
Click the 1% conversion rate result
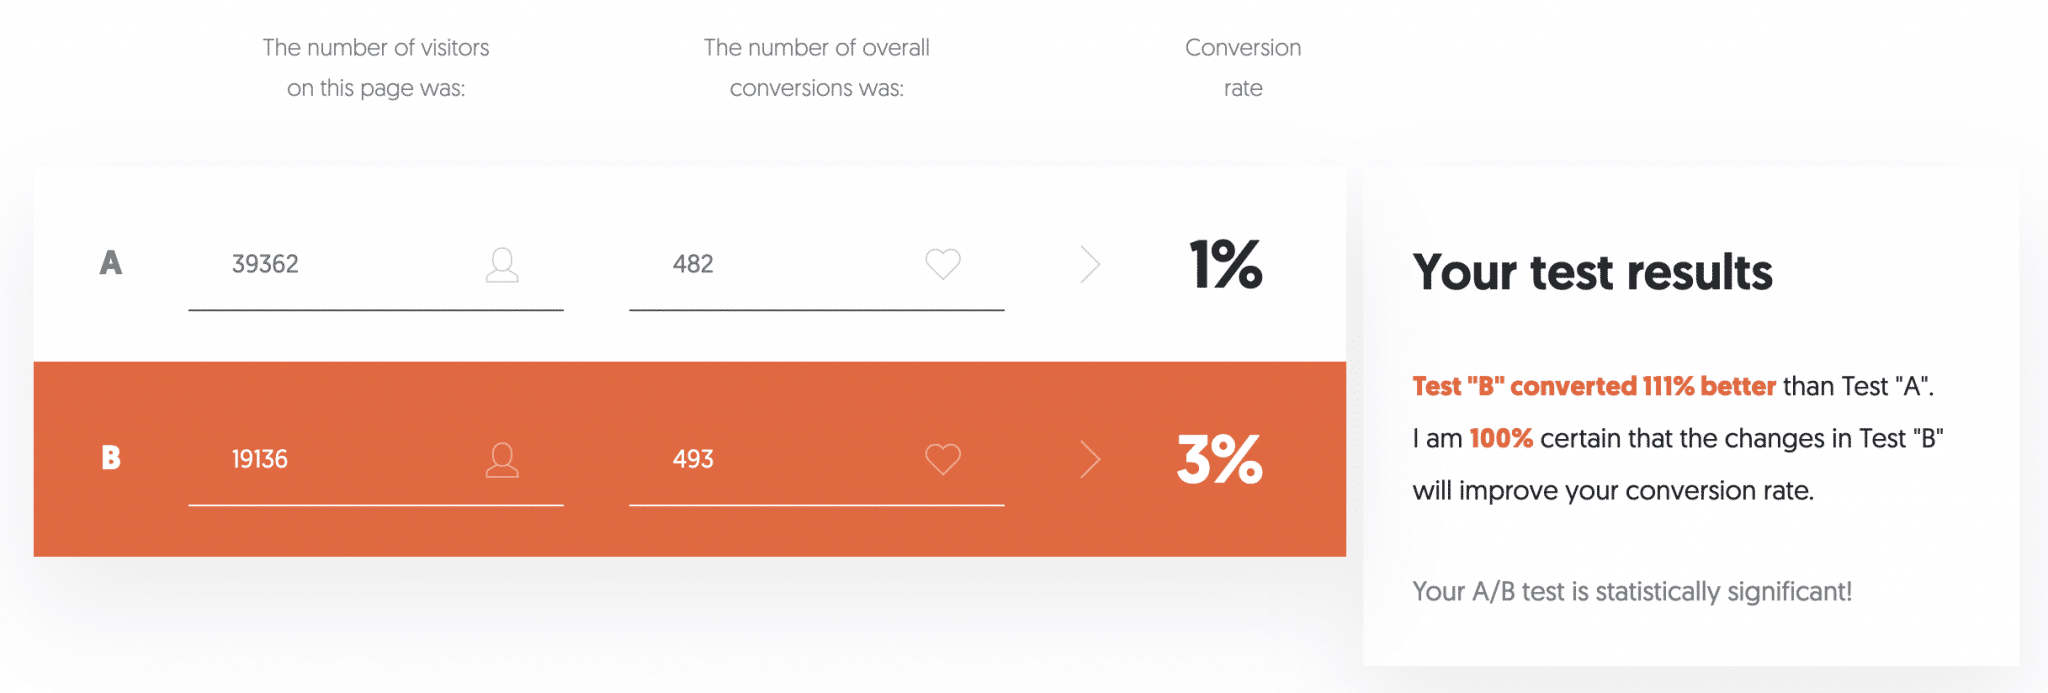1226,265
